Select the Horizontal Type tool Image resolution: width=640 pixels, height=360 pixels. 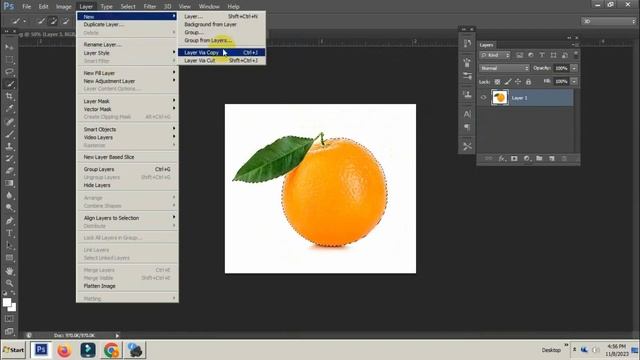(9, 233)
